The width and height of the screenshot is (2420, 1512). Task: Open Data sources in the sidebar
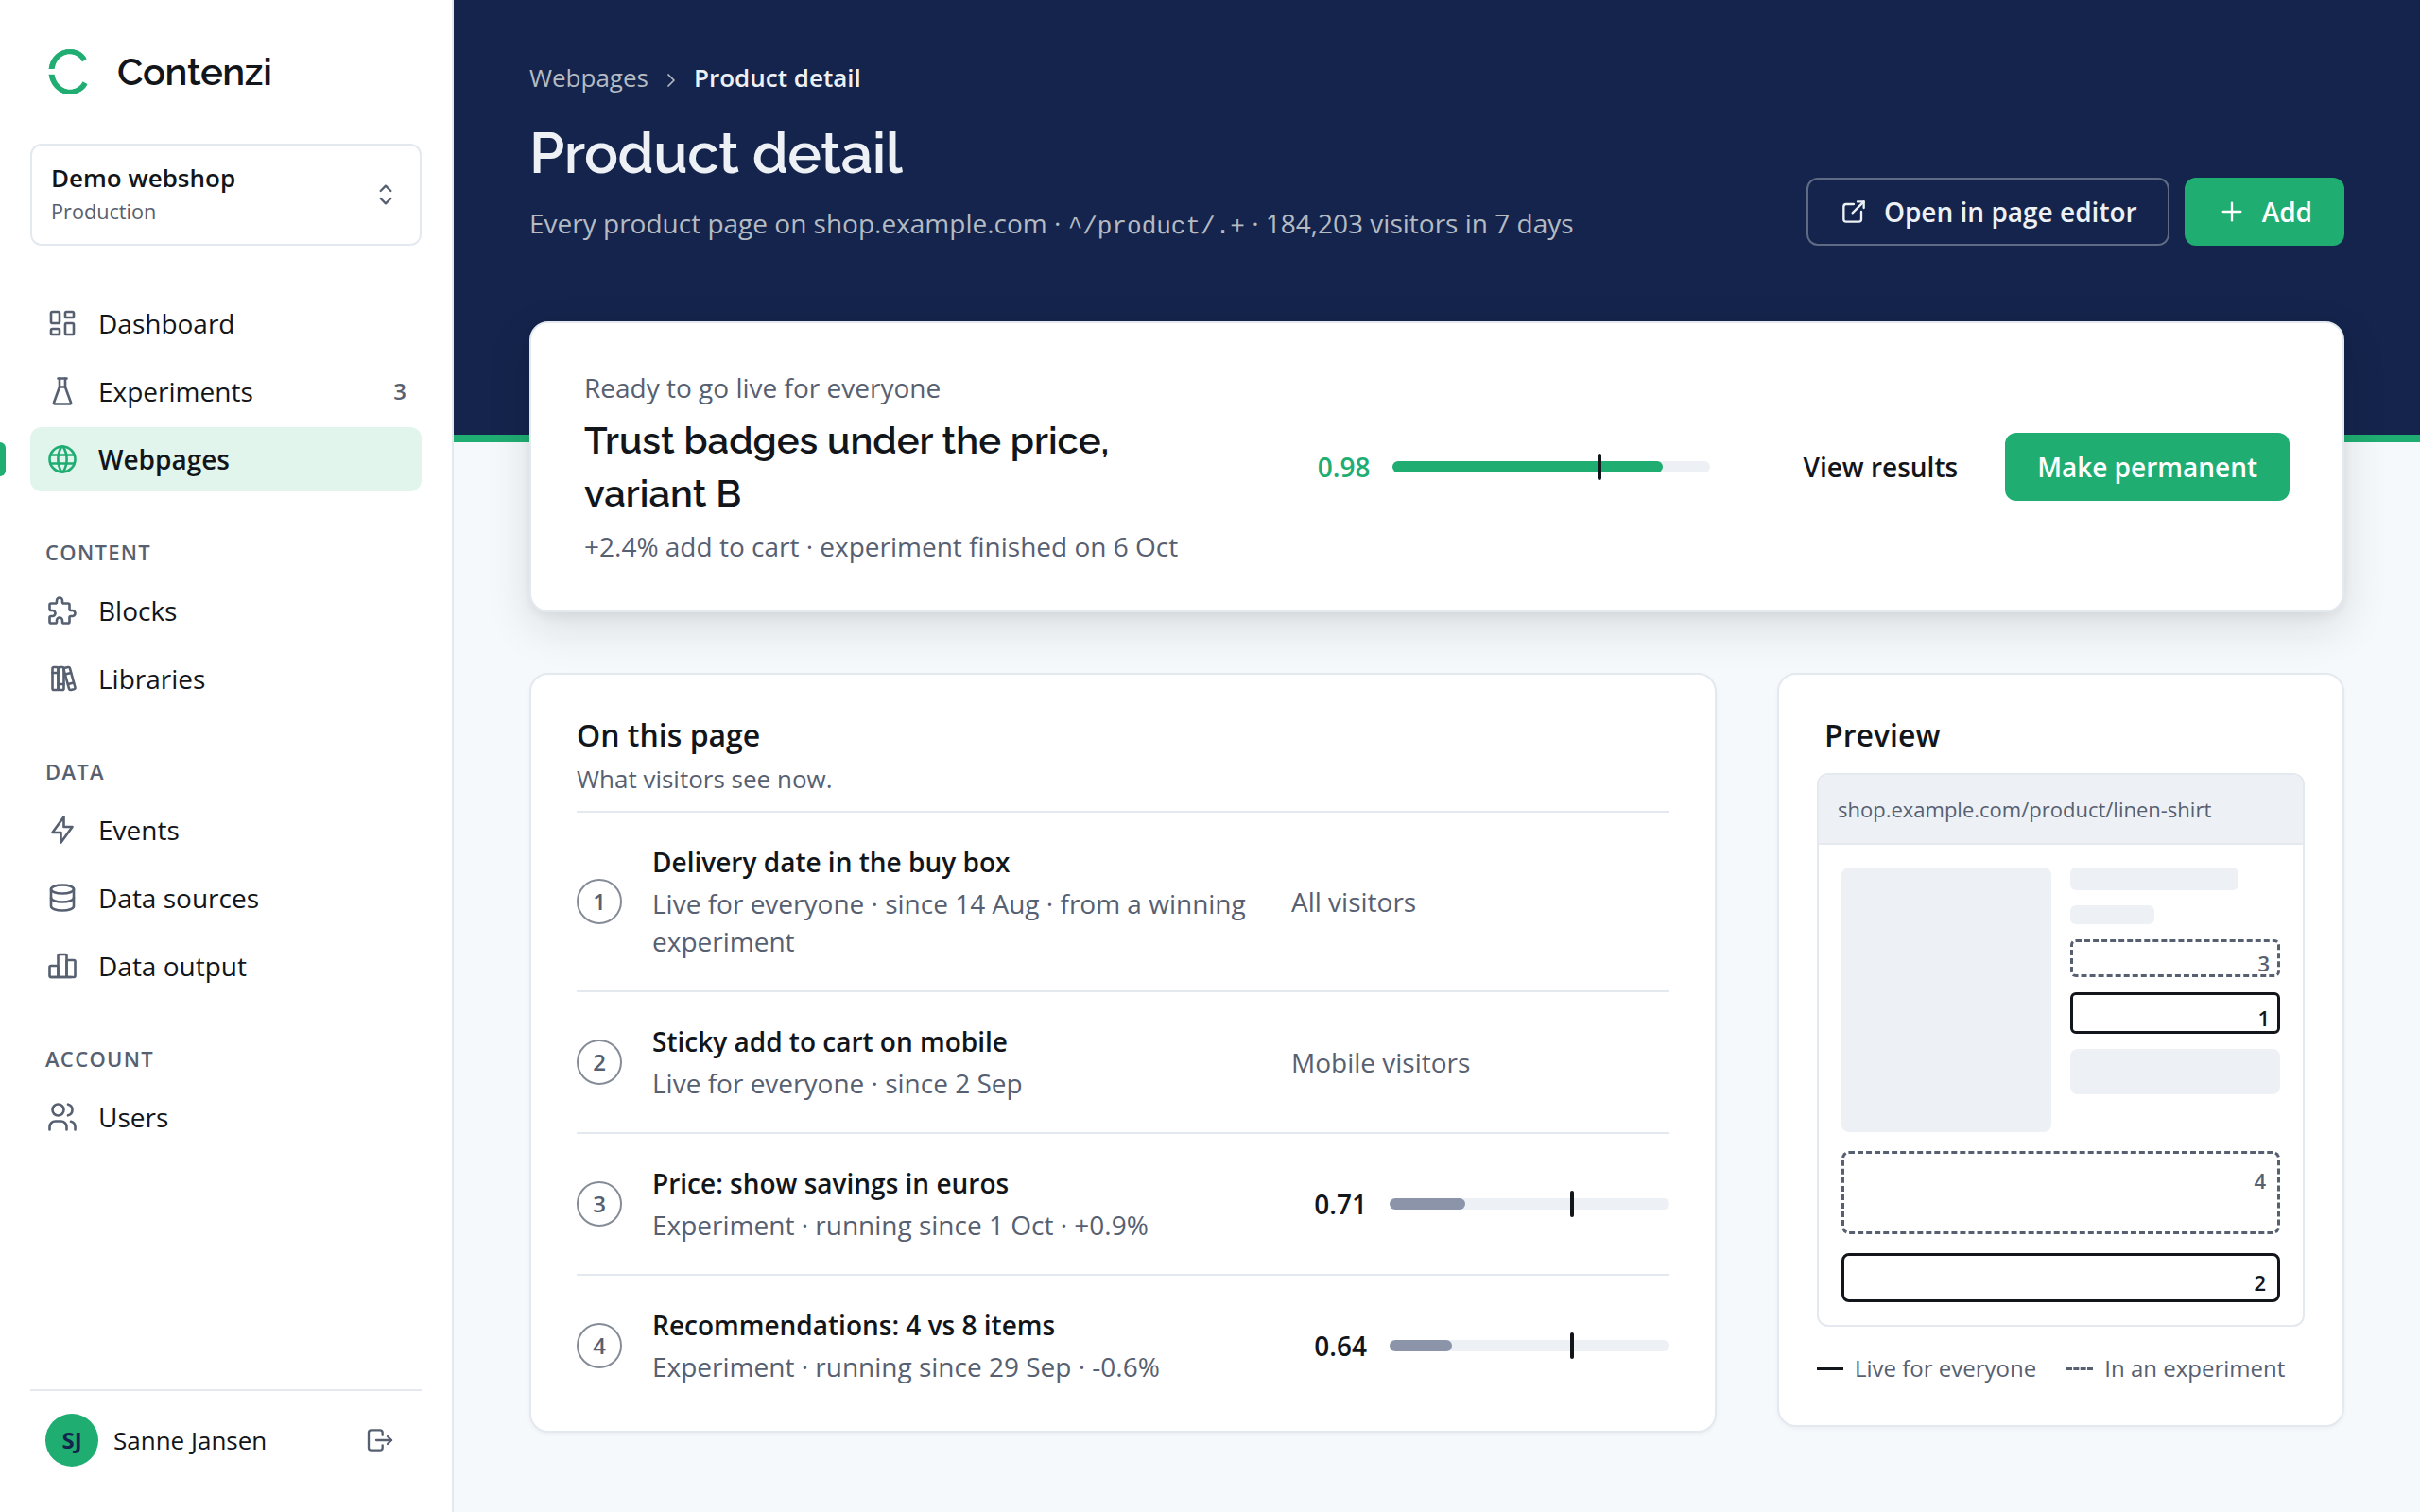(x=226, y=898)
